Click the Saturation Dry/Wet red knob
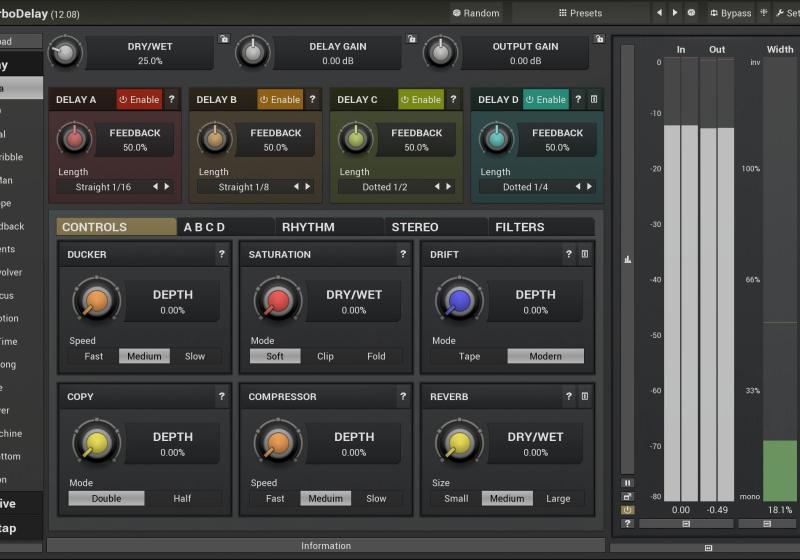The width and height of the screenshot is (800, 560). [x=277, y=300]
